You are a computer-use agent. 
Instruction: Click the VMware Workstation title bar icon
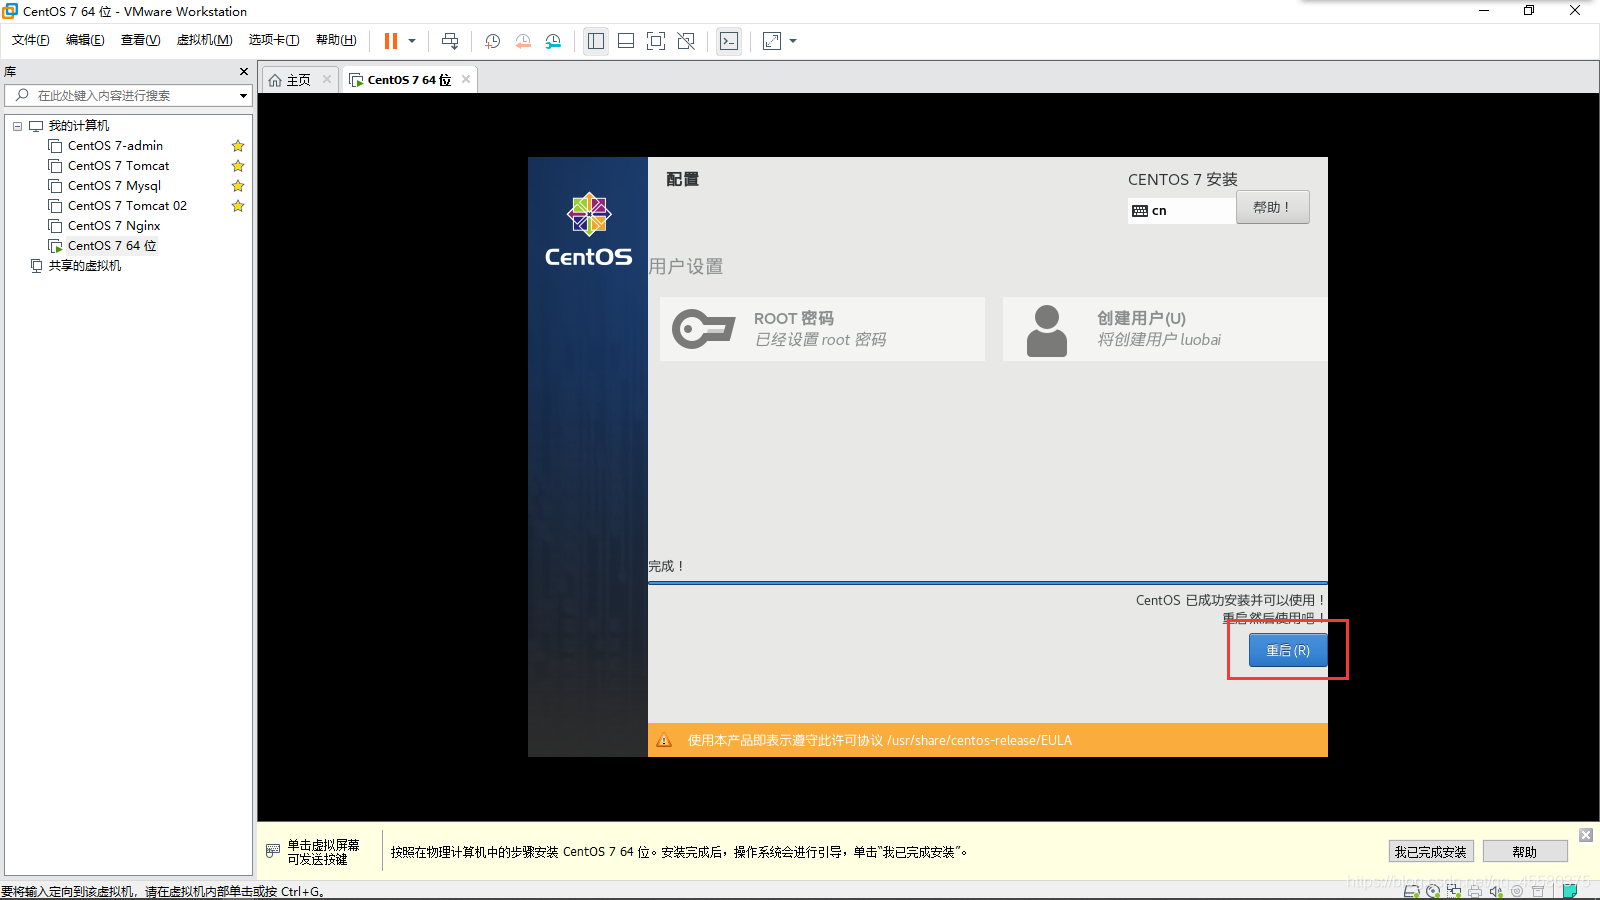10,11
